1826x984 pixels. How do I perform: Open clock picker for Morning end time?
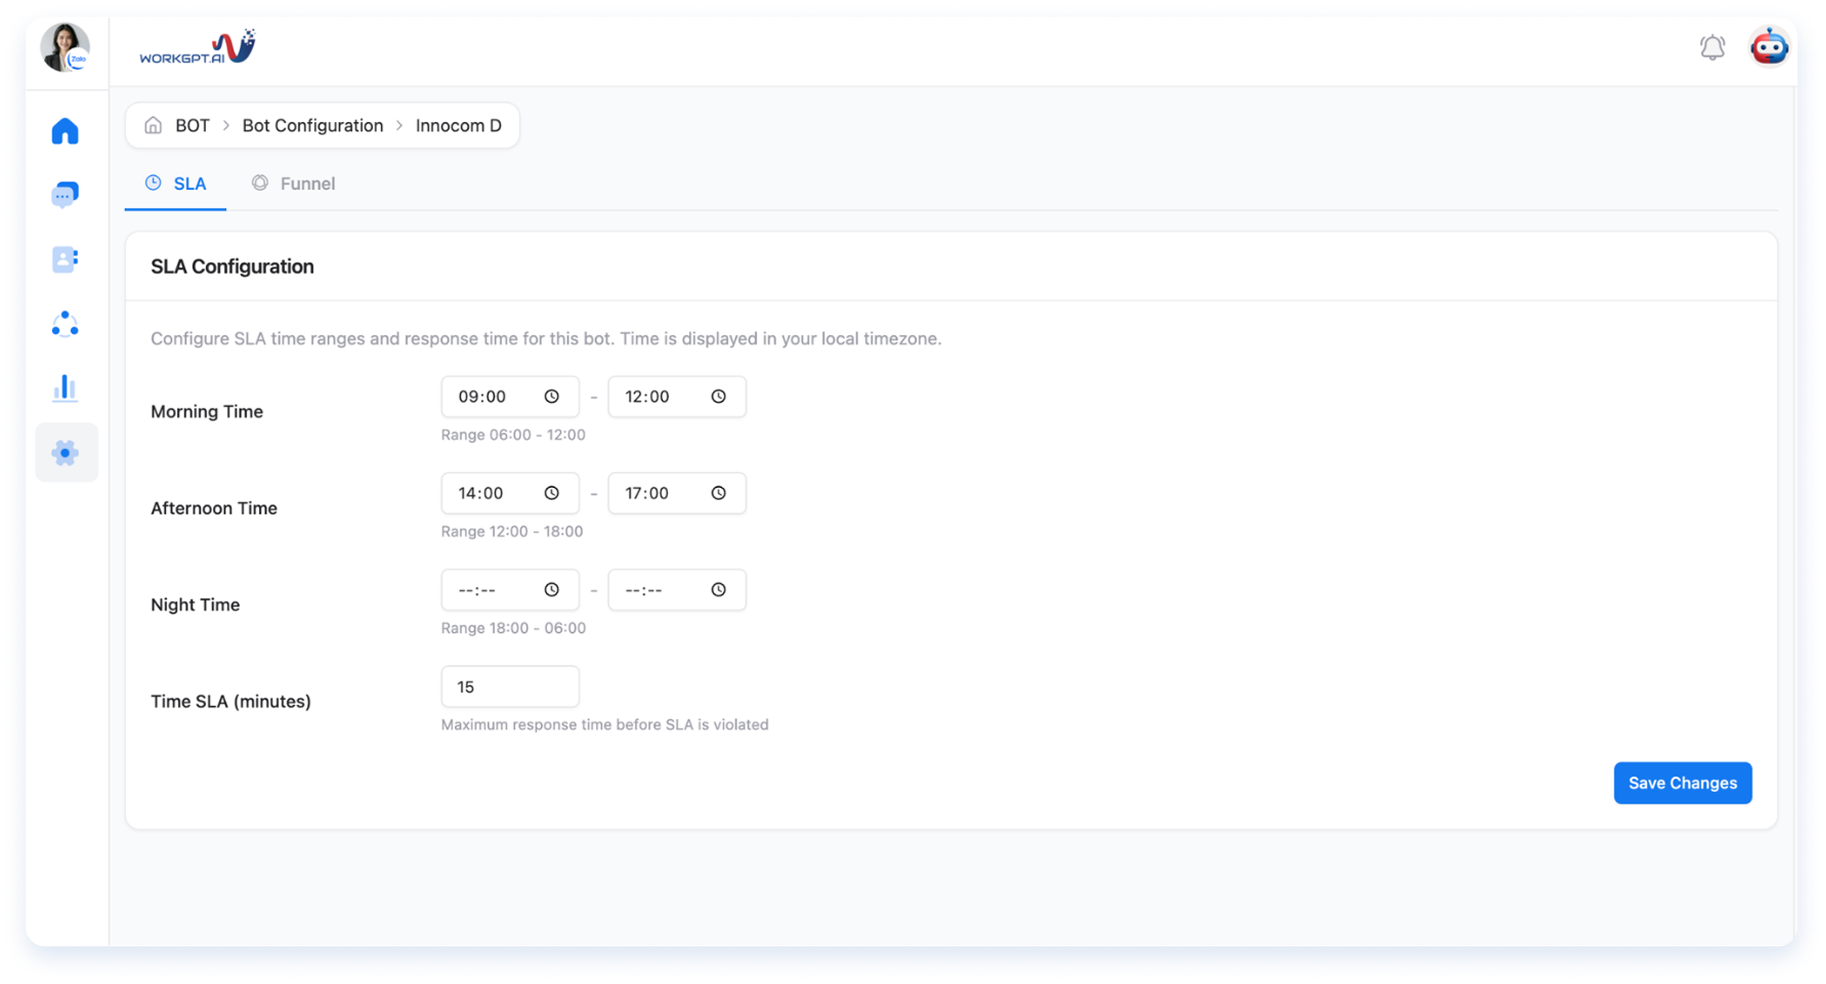point(718,397)
